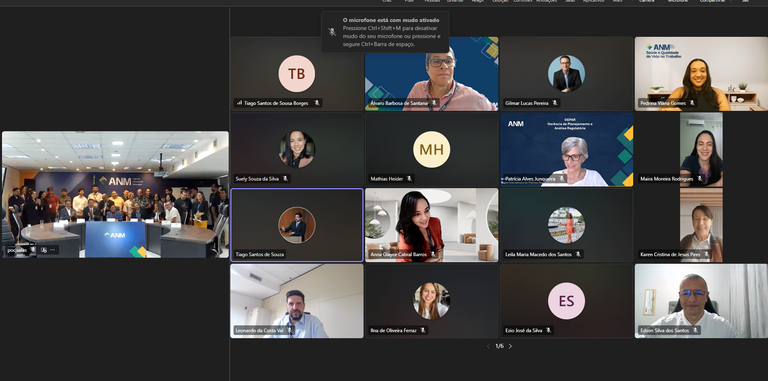Click muted mic icon beside Leila Maria Macedo dos Santos

(578, 254)
